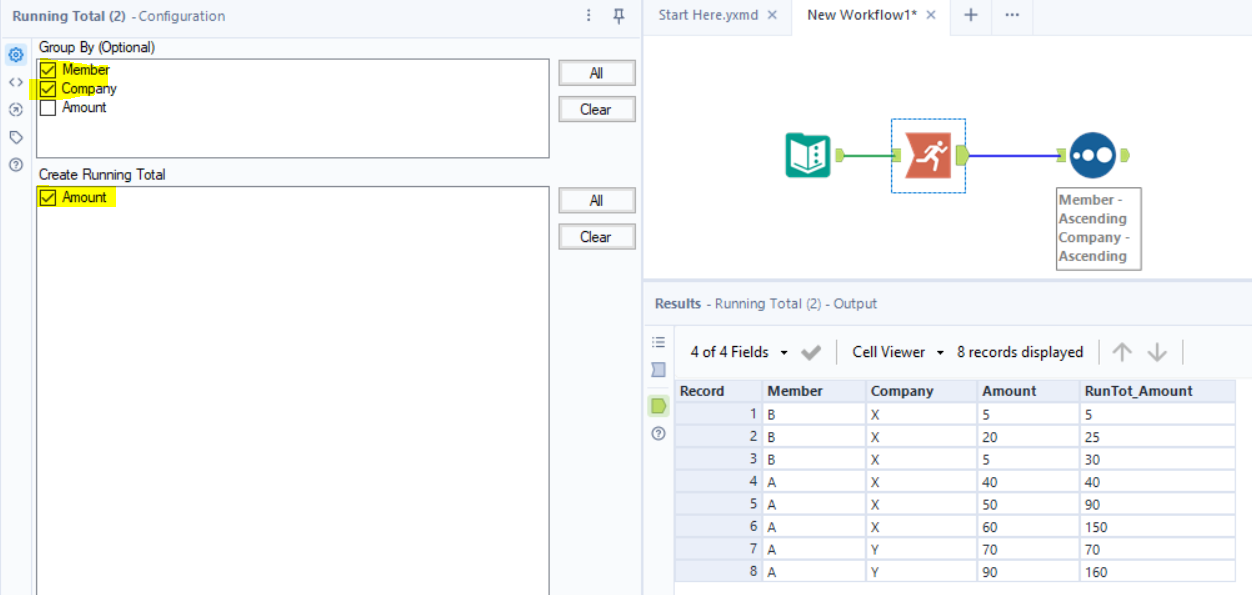
Task: Click the pin icon on the configuration panel
Action: point(619,16)
